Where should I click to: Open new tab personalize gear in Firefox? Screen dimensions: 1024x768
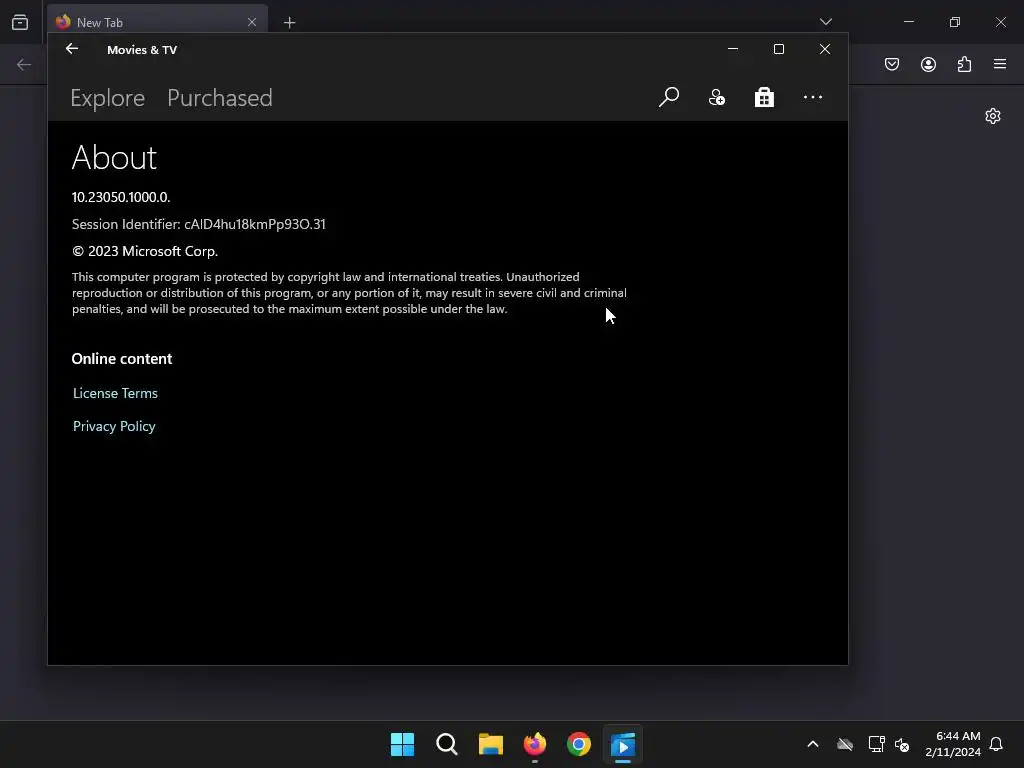coord(993,116)
